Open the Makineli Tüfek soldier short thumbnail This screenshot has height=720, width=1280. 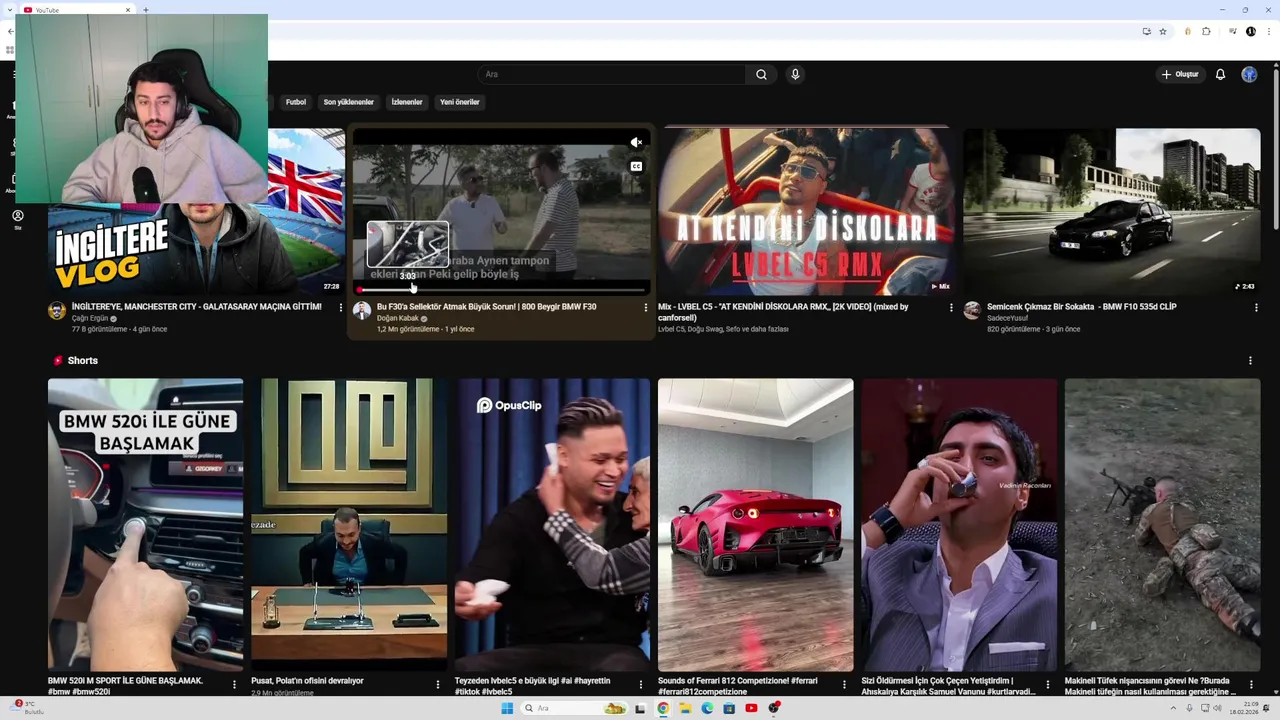tap(1162, 524)
